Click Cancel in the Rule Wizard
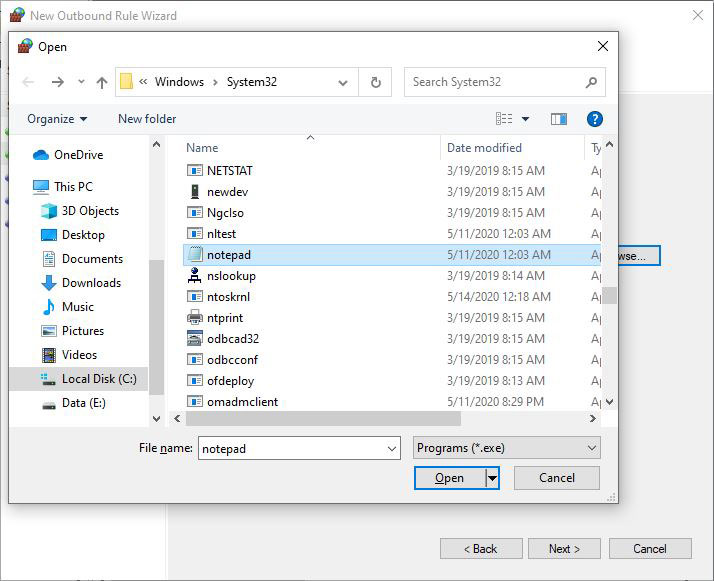This screenshot has height=581, width=714. pyautogui.click(x=650, y=549)
